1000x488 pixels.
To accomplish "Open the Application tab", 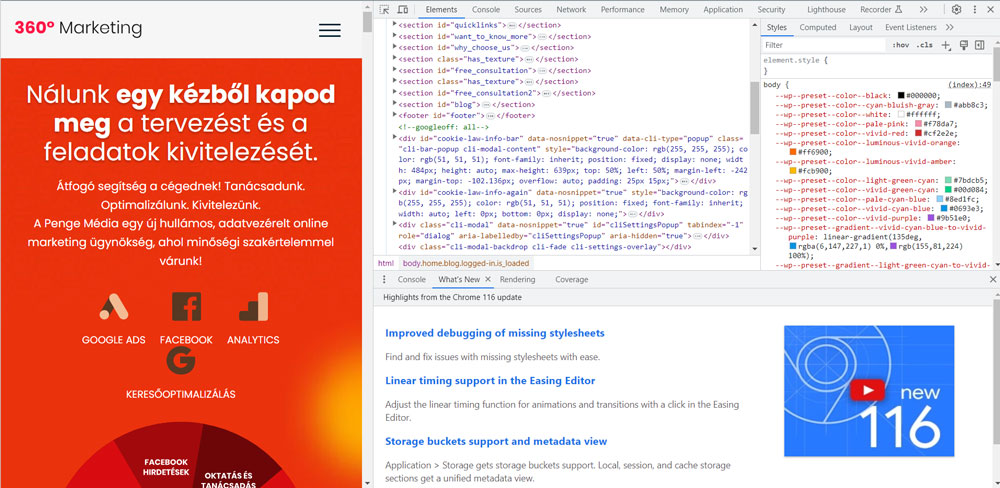I will [723, 10].
